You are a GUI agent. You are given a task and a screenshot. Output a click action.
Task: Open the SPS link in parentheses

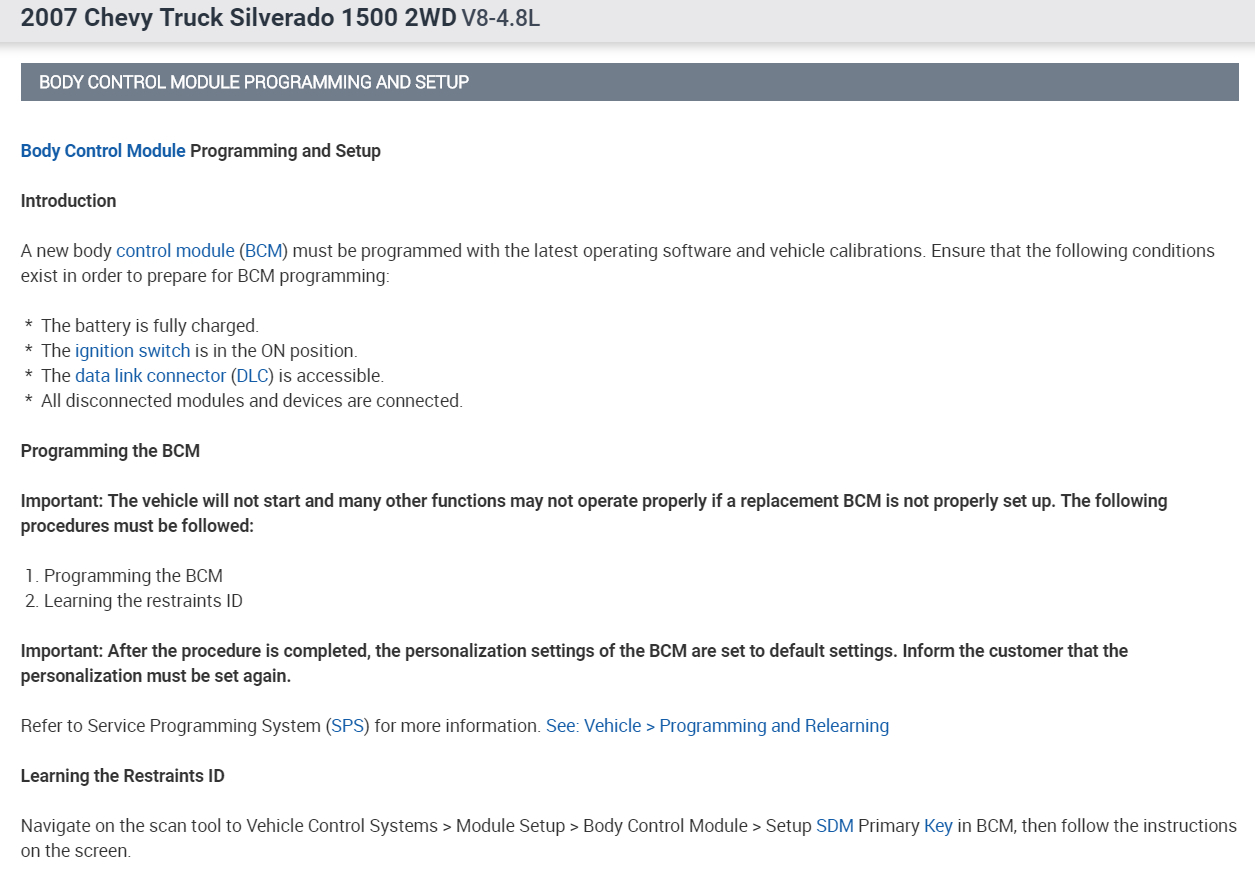tap(348, 726)
